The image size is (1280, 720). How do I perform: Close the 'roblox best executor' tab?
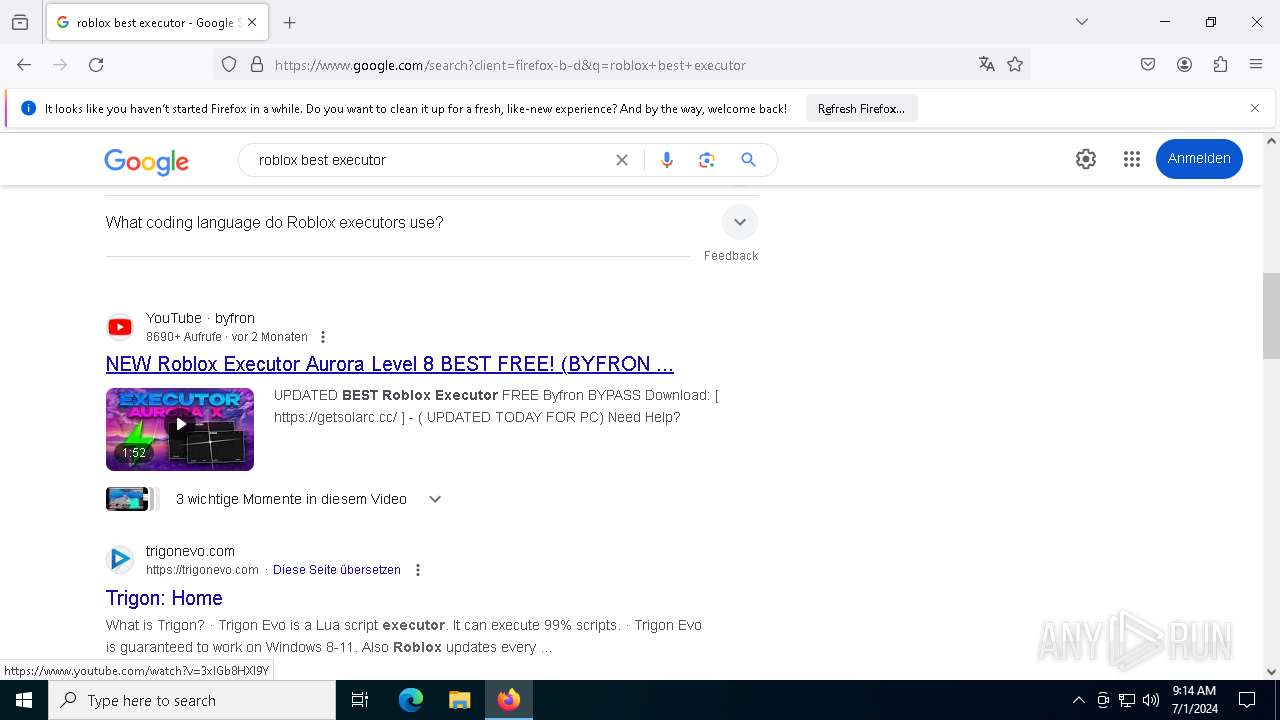tap(252, 22)
